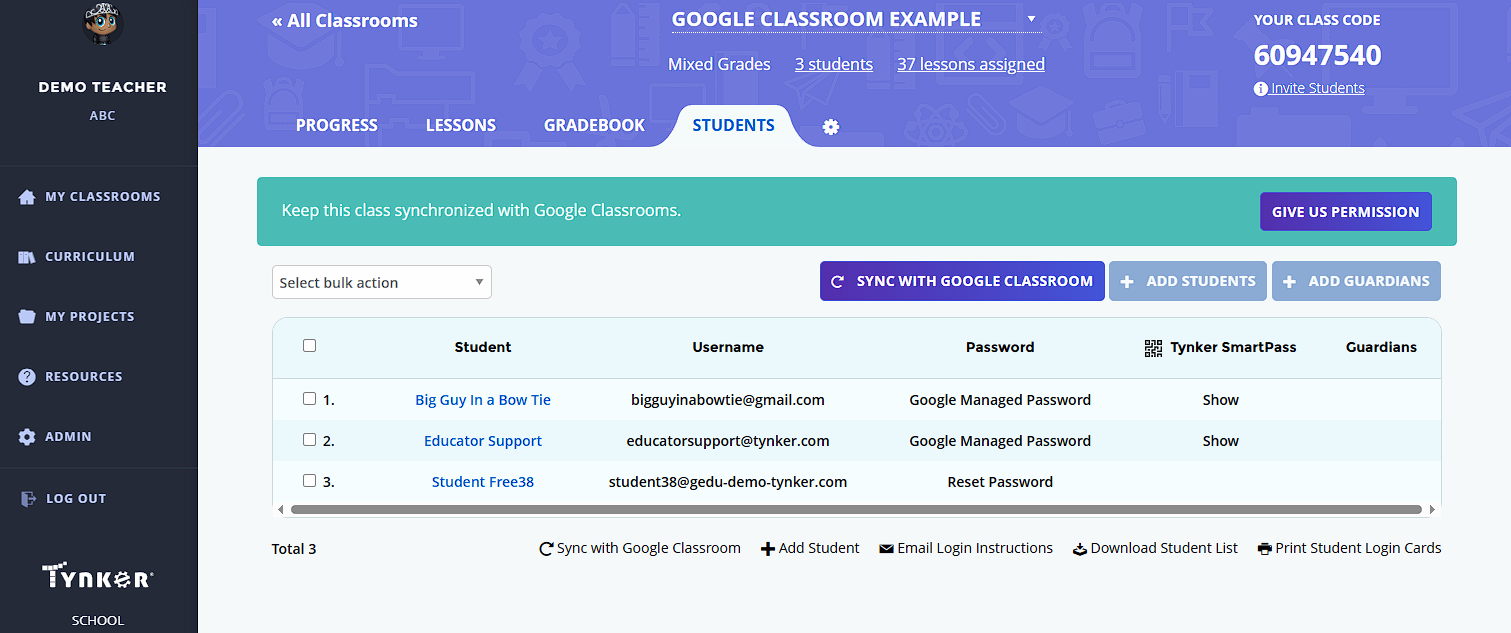Click the Add Students button

(x=1188, y=281)
